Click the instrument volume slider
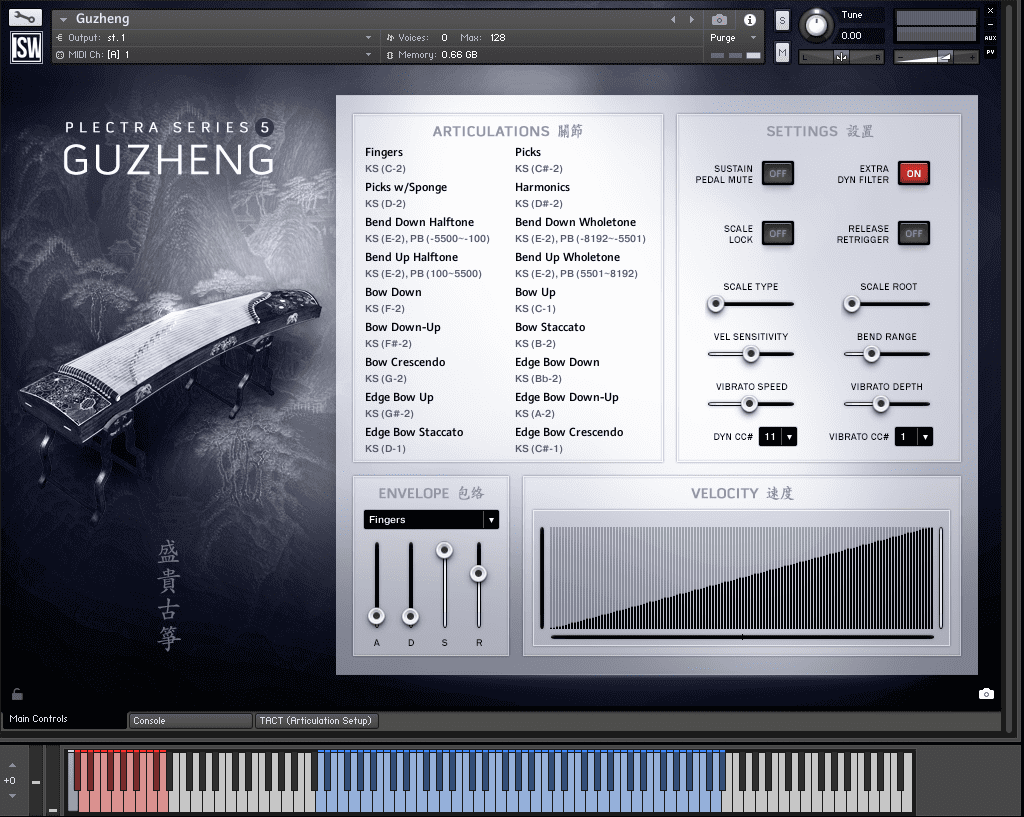The width and height of the screenshot is (1024, 817). pos(936,57)
